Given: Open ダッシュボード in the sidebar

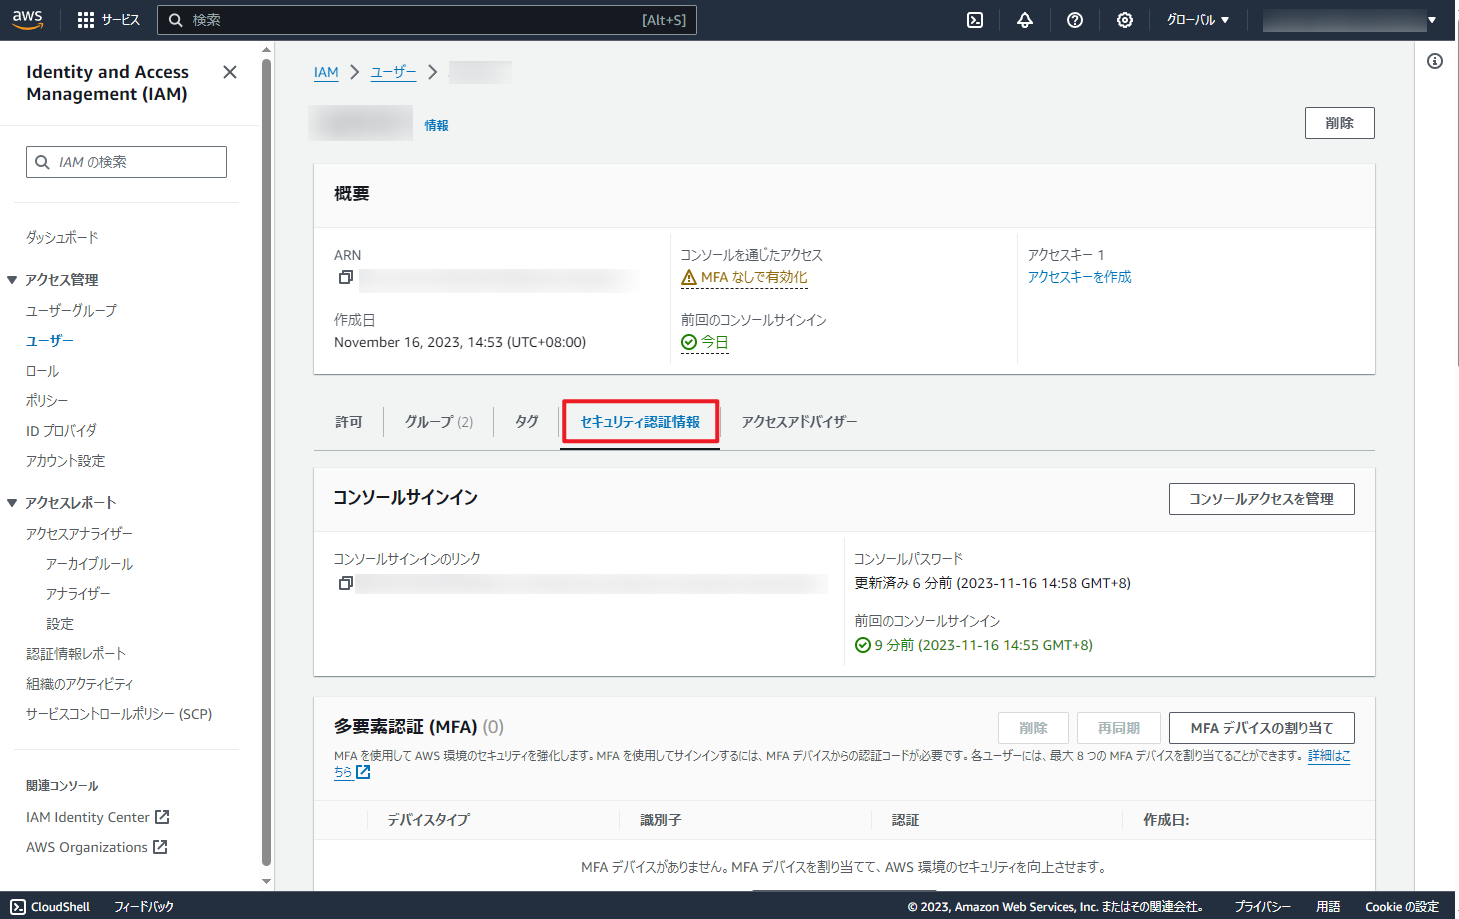Looking at the screenshot, I should pos(62,238).
